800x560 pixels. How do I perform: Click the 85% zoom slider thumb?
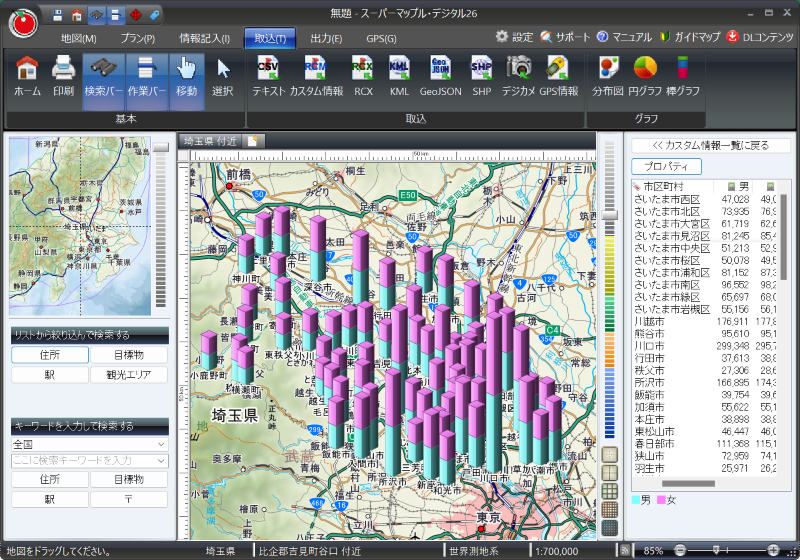point(716,550)
